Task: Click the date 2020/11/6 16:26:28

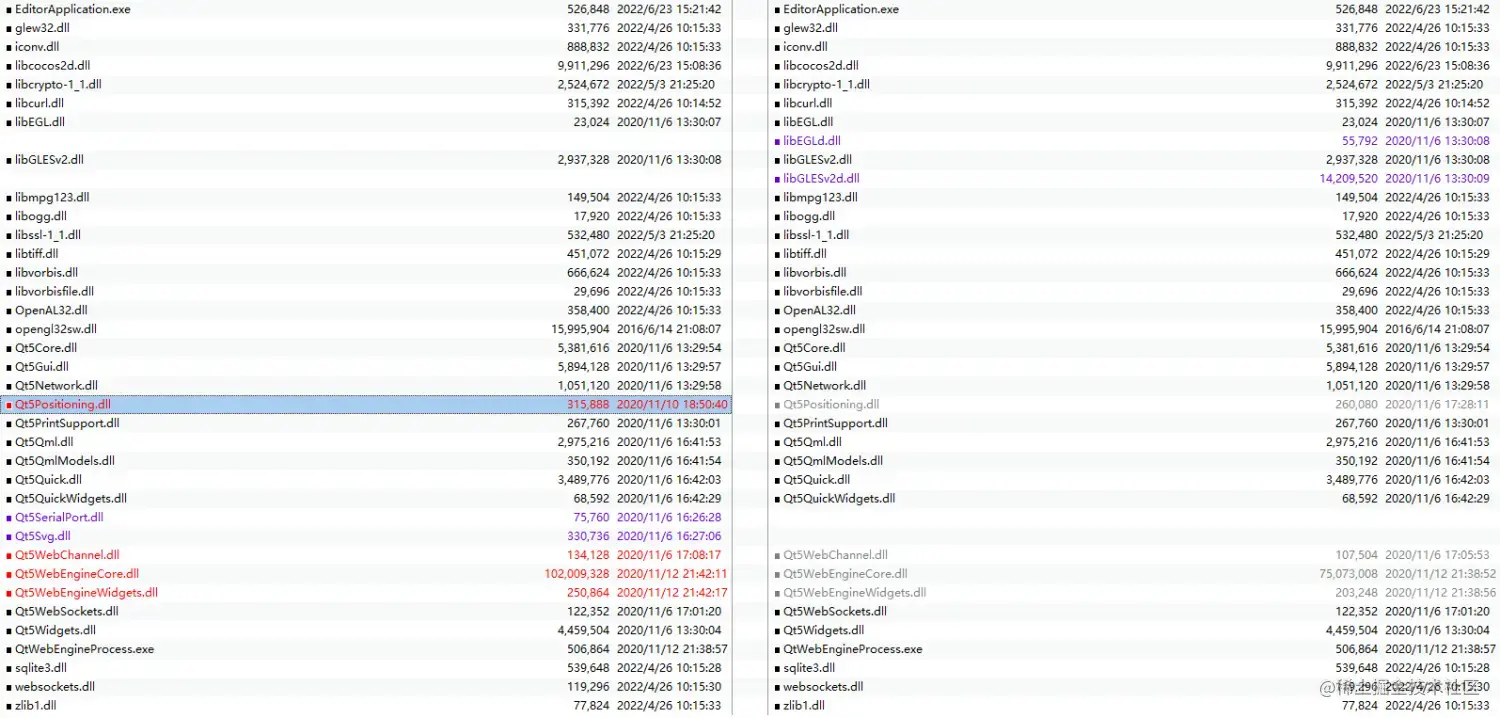Action: (669, 518)
